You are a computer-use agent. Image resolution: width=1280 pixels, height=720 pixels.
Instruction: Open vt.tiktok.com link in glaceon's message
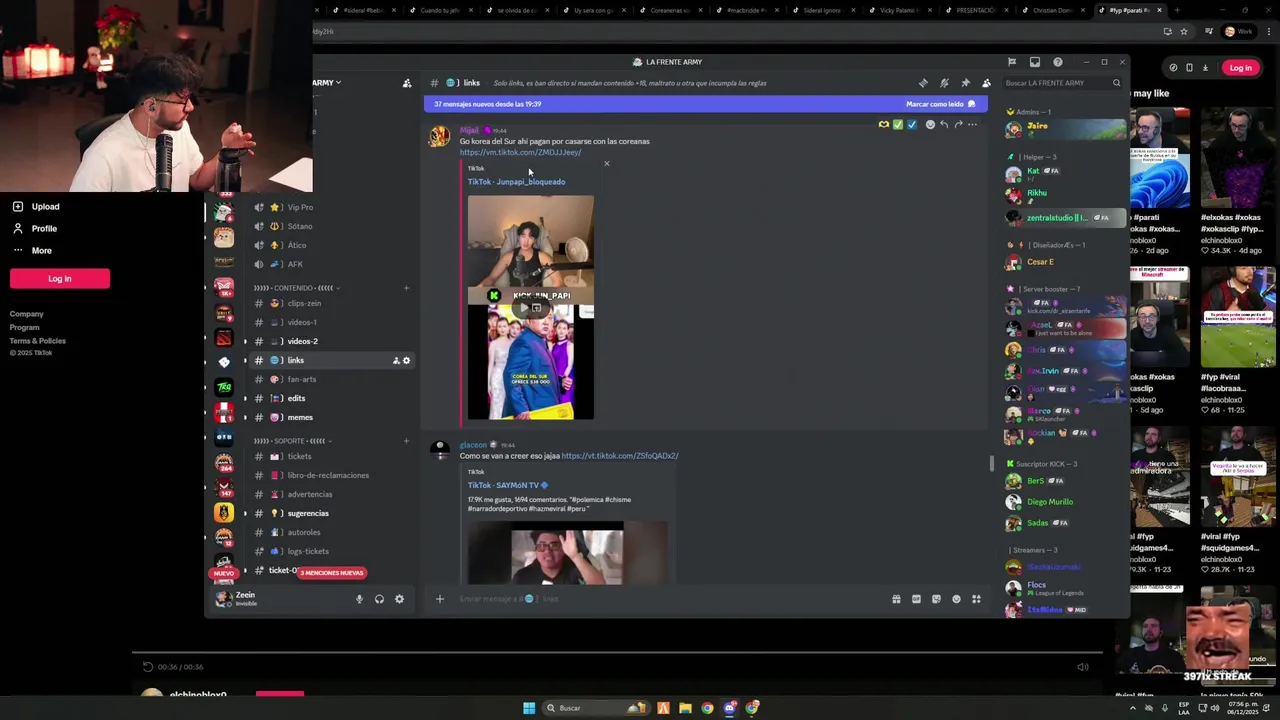click(620, 456)
